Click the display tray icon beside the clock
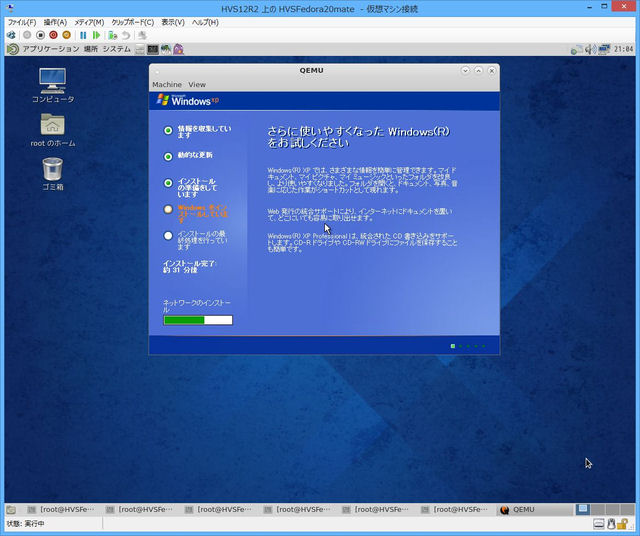Viewport: 640px width, 536px height. pyautogui.click(x=604, y=49)
